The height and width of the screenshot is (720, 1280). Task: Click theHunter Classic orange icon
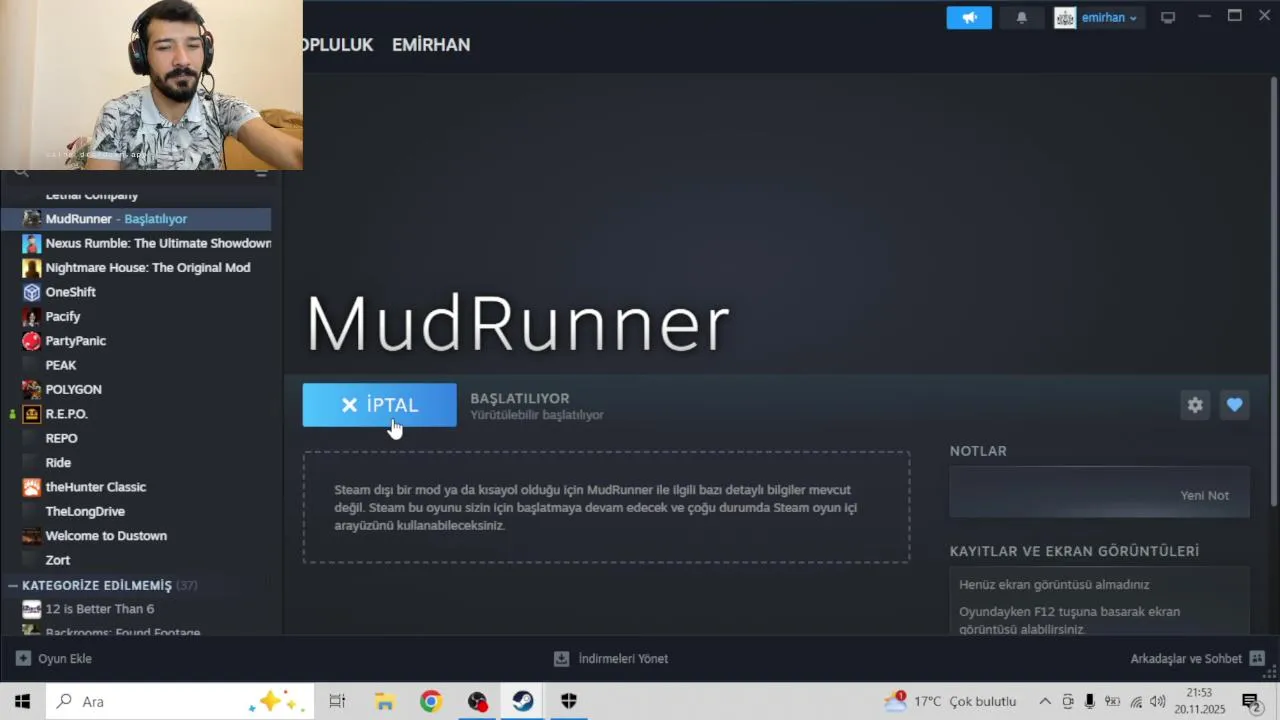[32, 487]
